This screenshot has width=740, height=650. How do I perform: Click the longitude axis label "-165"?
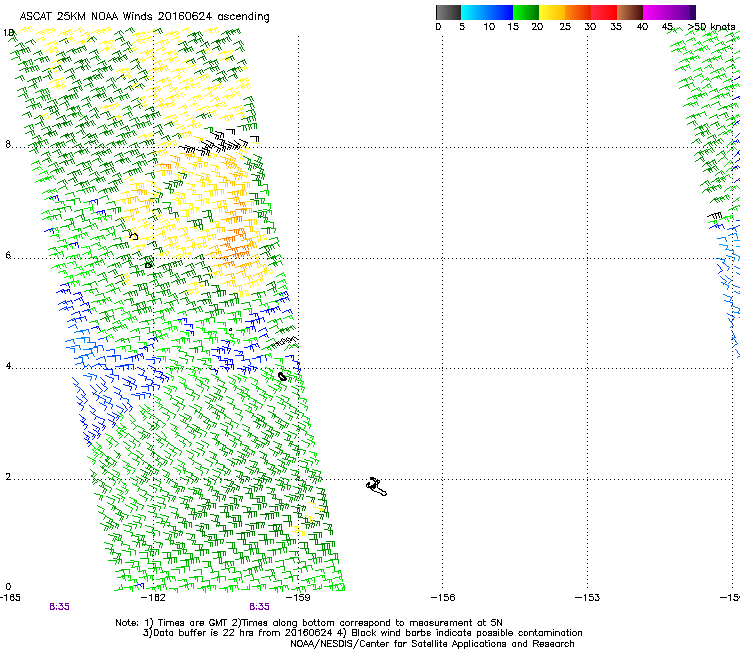point(10,598)
